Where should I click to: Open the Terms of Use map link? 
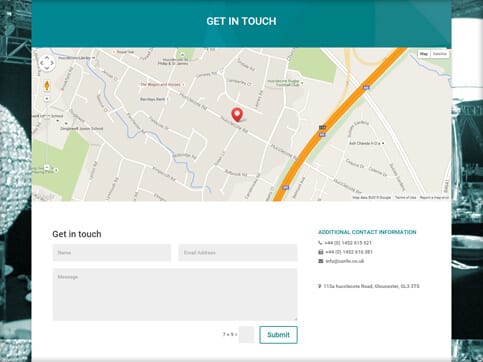click(x=405, y=198)
